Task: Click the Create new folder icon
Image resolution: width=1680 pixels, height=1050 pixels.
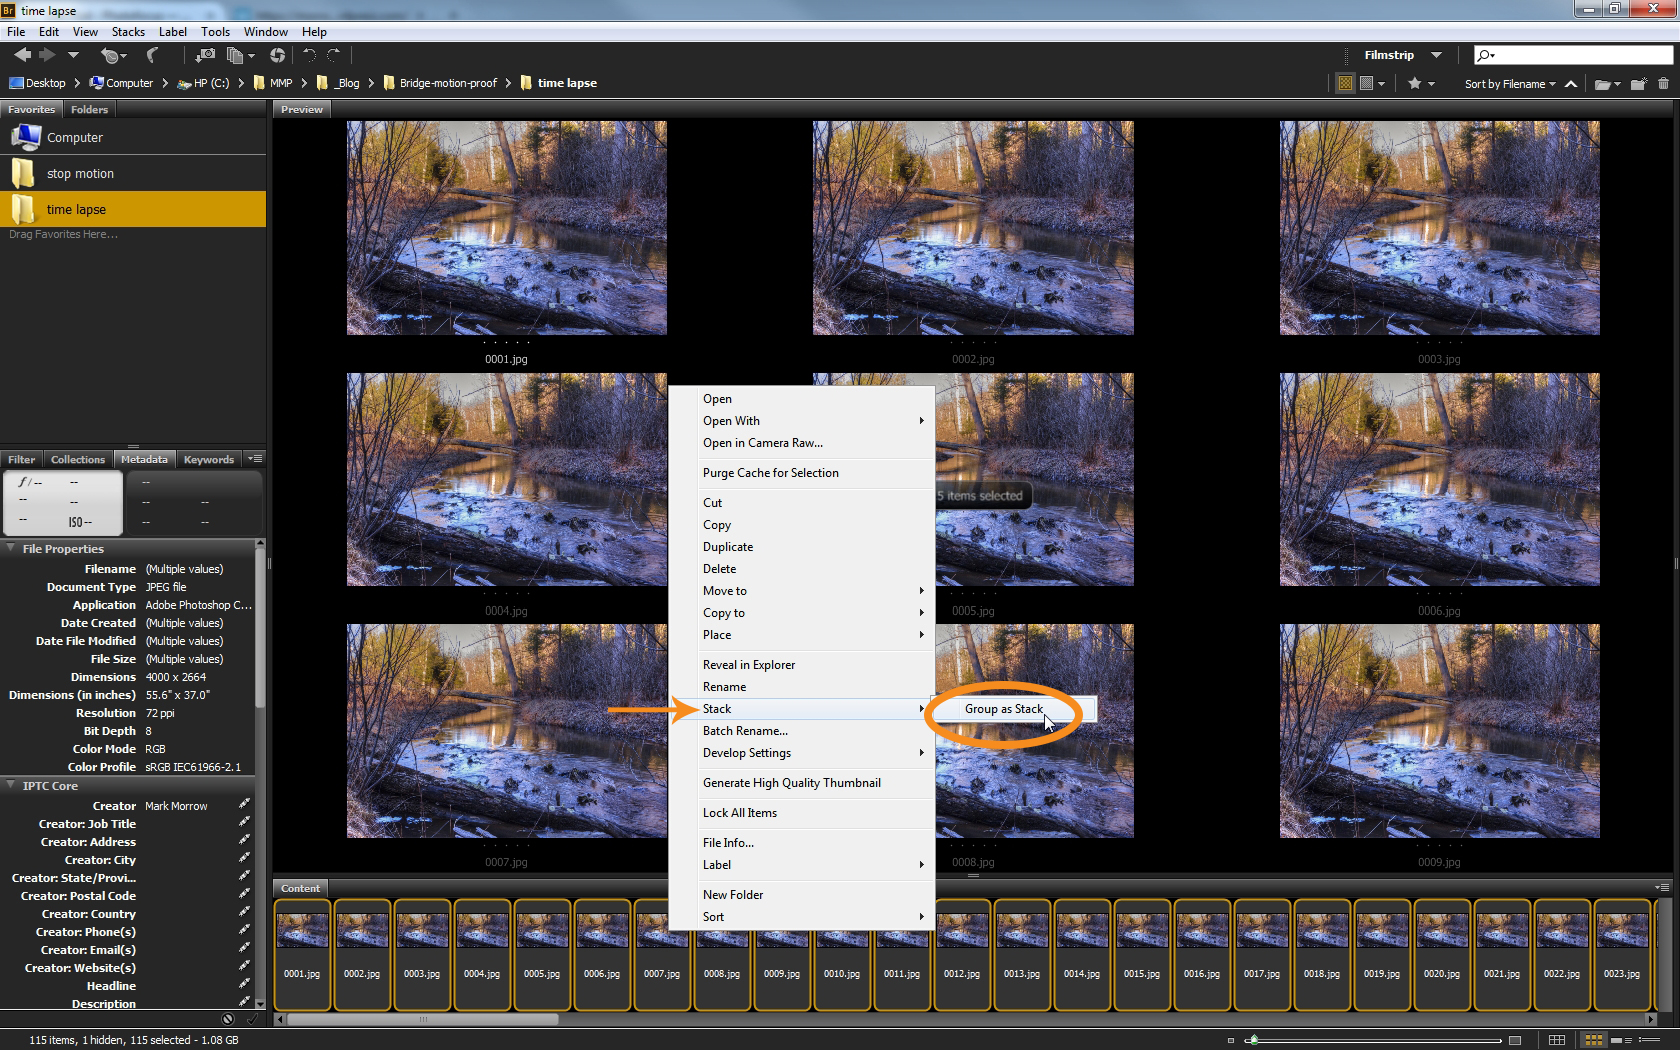Action: (x=1638, y=84)
